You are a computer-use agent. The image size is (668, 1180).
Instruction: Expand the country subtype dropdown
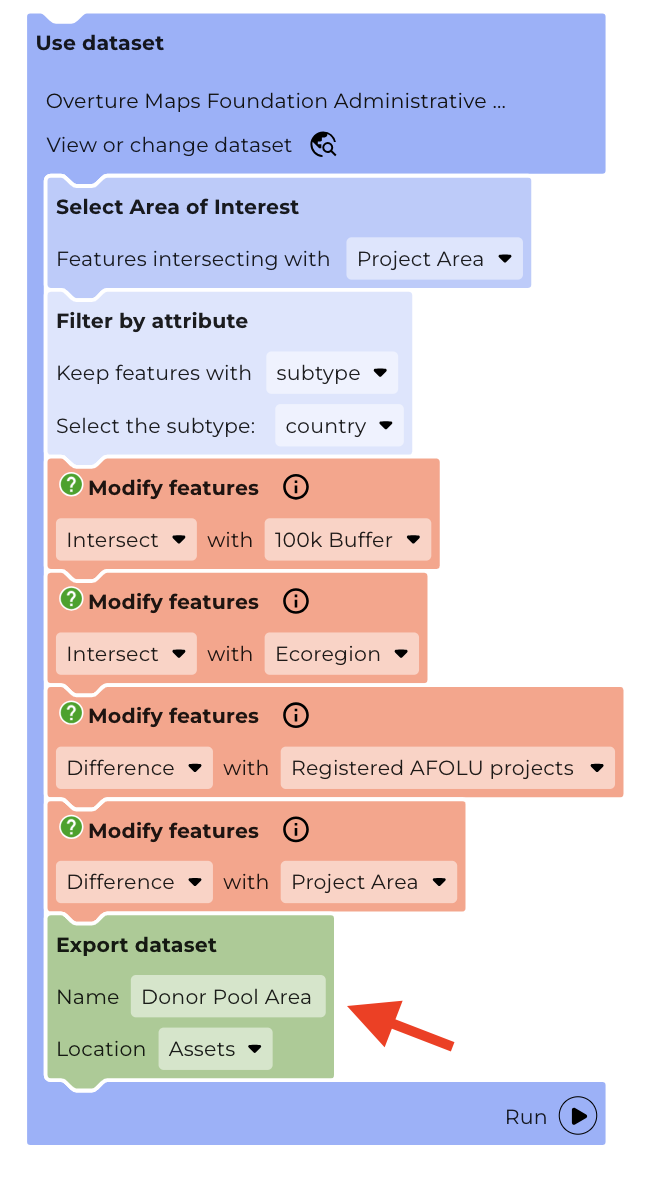point(339,426)
